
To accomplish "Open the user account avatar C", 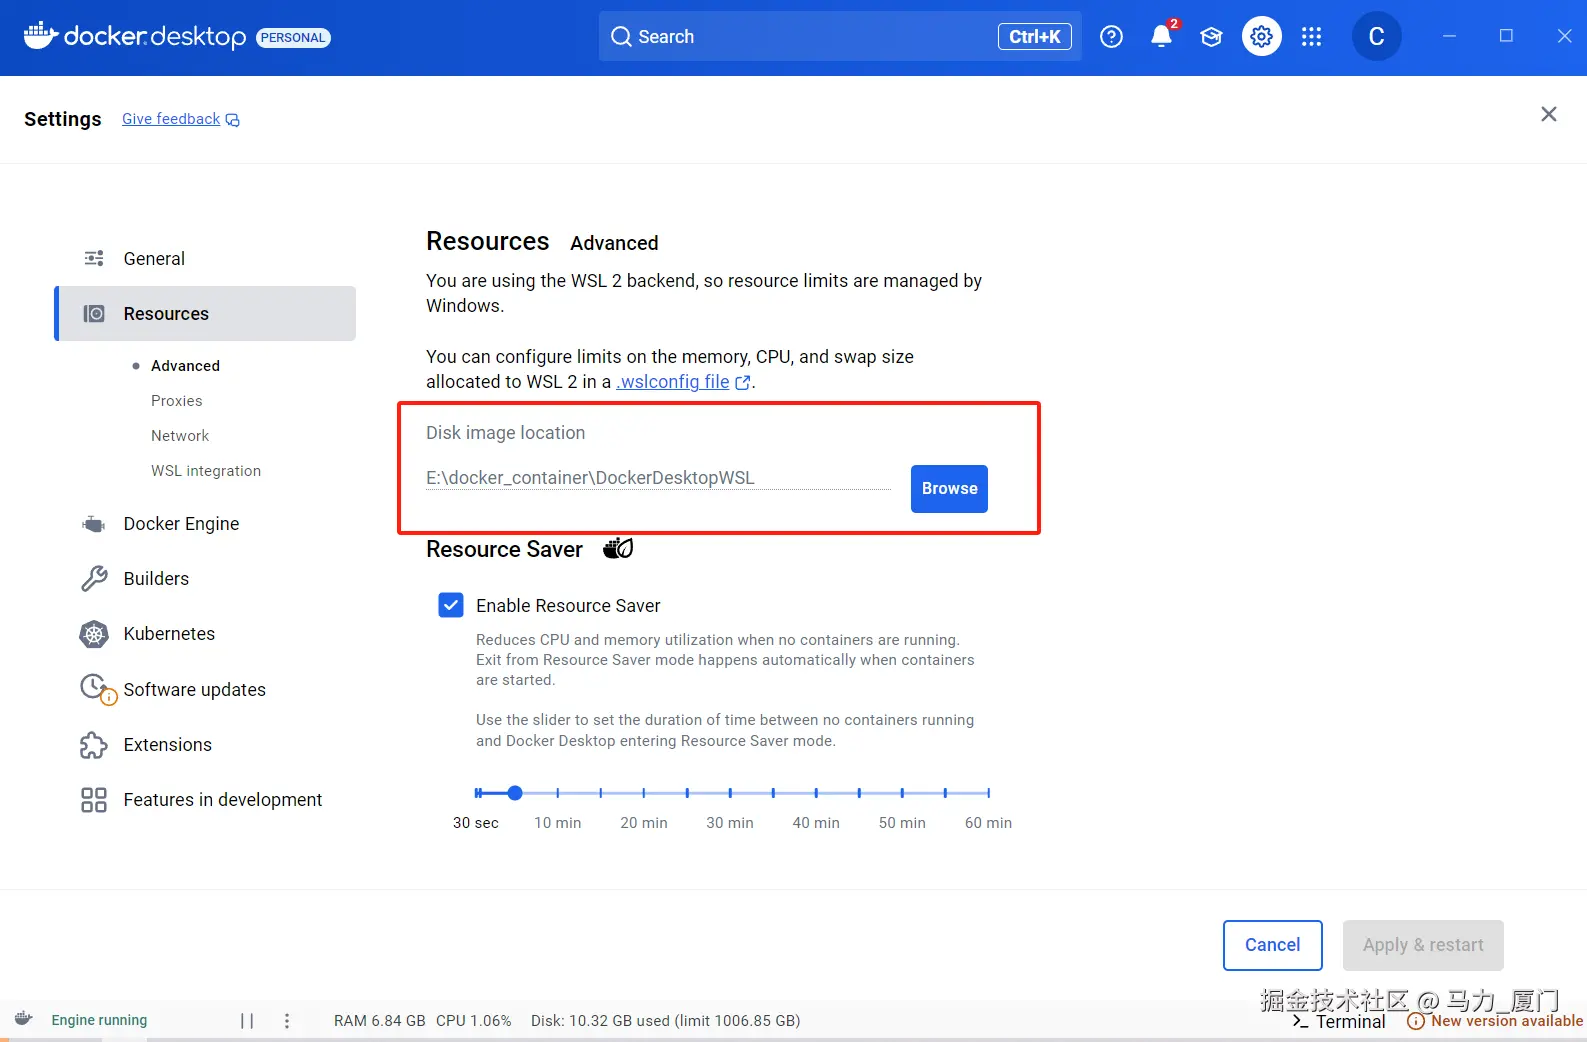I will 1376,37.
